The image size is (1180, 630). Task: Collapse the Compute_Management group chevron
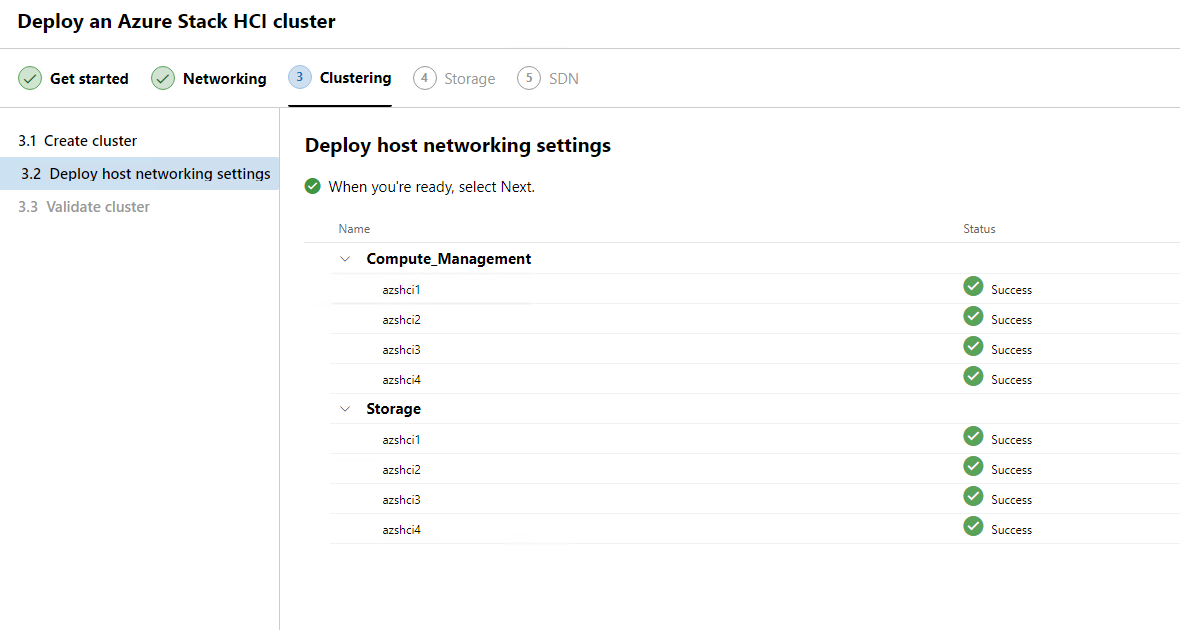tap(346, 259)
